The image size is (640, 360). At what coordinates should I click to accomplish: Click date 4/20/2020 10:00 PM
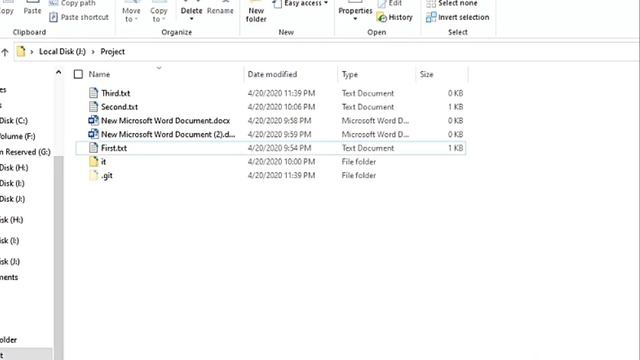point(281,162)
